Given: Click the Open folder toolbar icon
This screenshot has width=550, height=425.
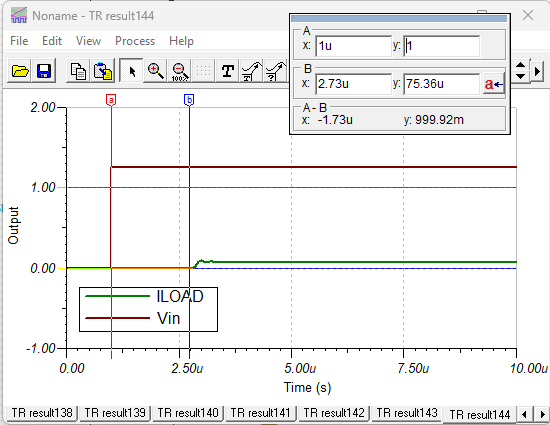Looking at the screenshot, I should [20, 71].
